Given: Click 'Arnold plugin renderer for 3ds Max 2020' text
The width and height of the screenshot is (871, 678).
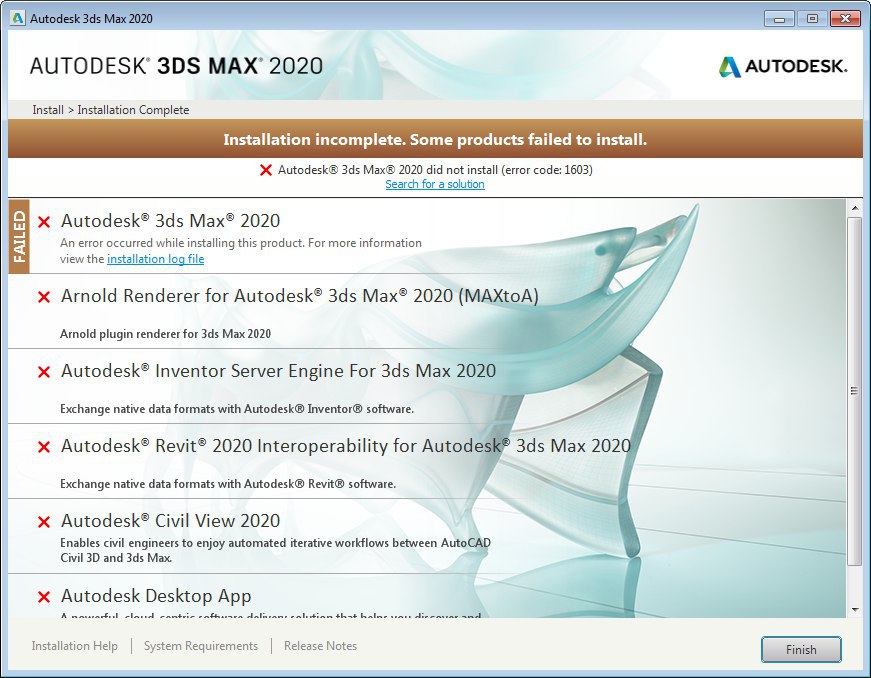Looking at the screenshot, I should (x=166, y=334).
